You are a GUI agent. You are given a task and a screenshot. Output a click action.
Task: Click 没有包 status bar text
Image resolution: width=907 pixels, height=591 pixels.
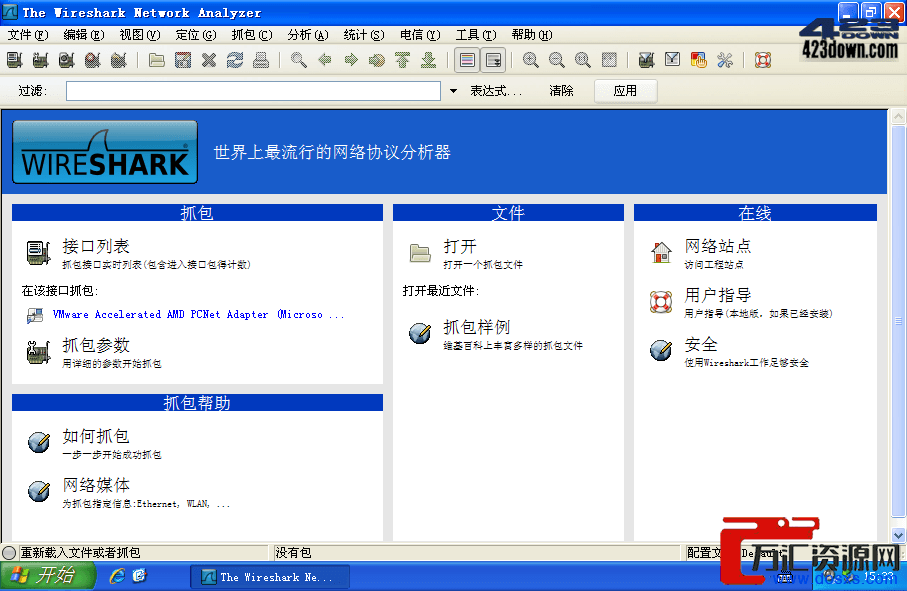pyautogui.click(x=293, y=553)
